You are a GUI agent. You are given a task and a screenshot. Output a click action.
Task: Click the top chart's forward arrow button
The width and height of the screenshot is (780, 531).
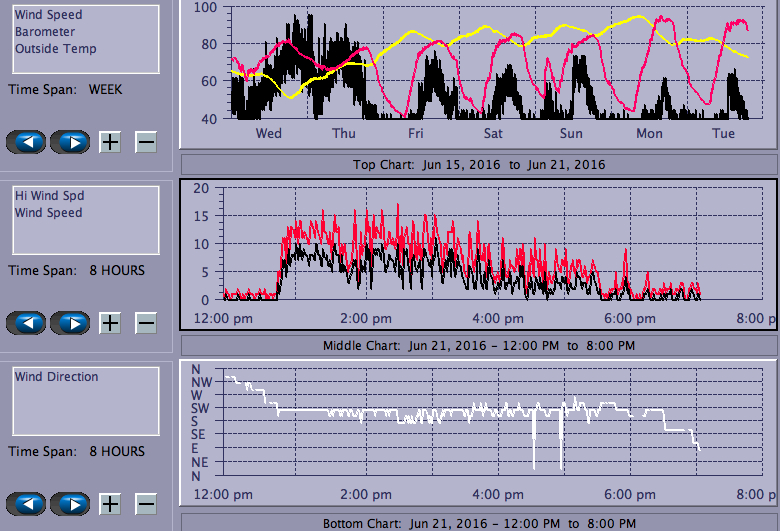[x=70, y=142]
